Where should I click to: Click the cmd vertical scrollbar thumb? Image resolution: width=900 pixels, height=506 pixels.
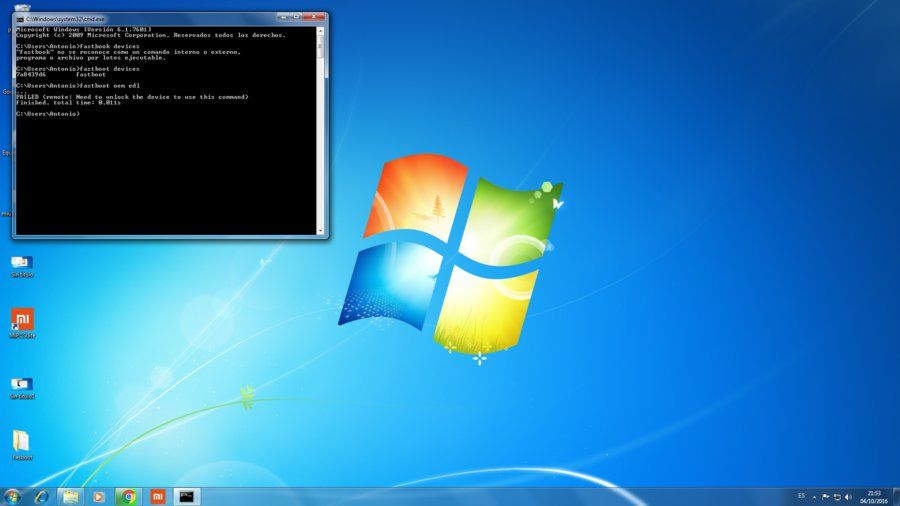pos(320,47)
